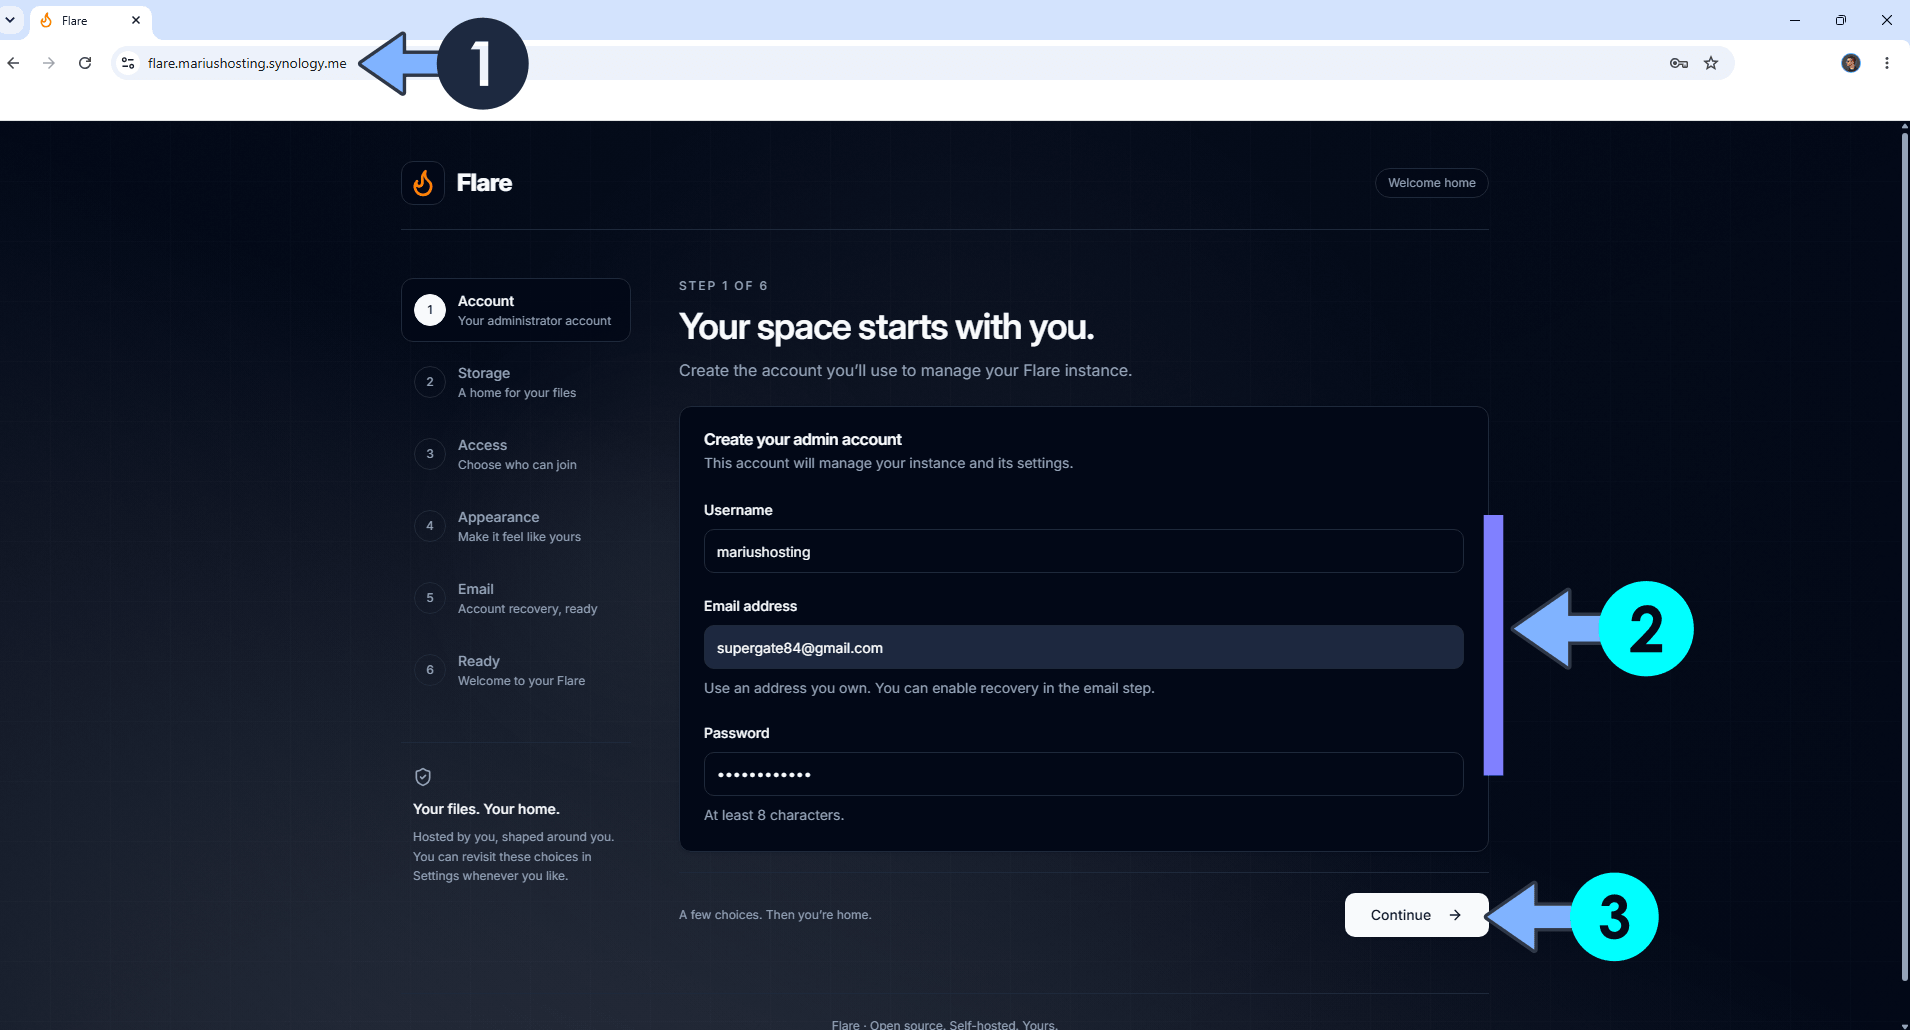The image size is (1910, 1030).
Task: Click the address bar URL flare.mariushosting.synology.me
Action: [247, 63]
